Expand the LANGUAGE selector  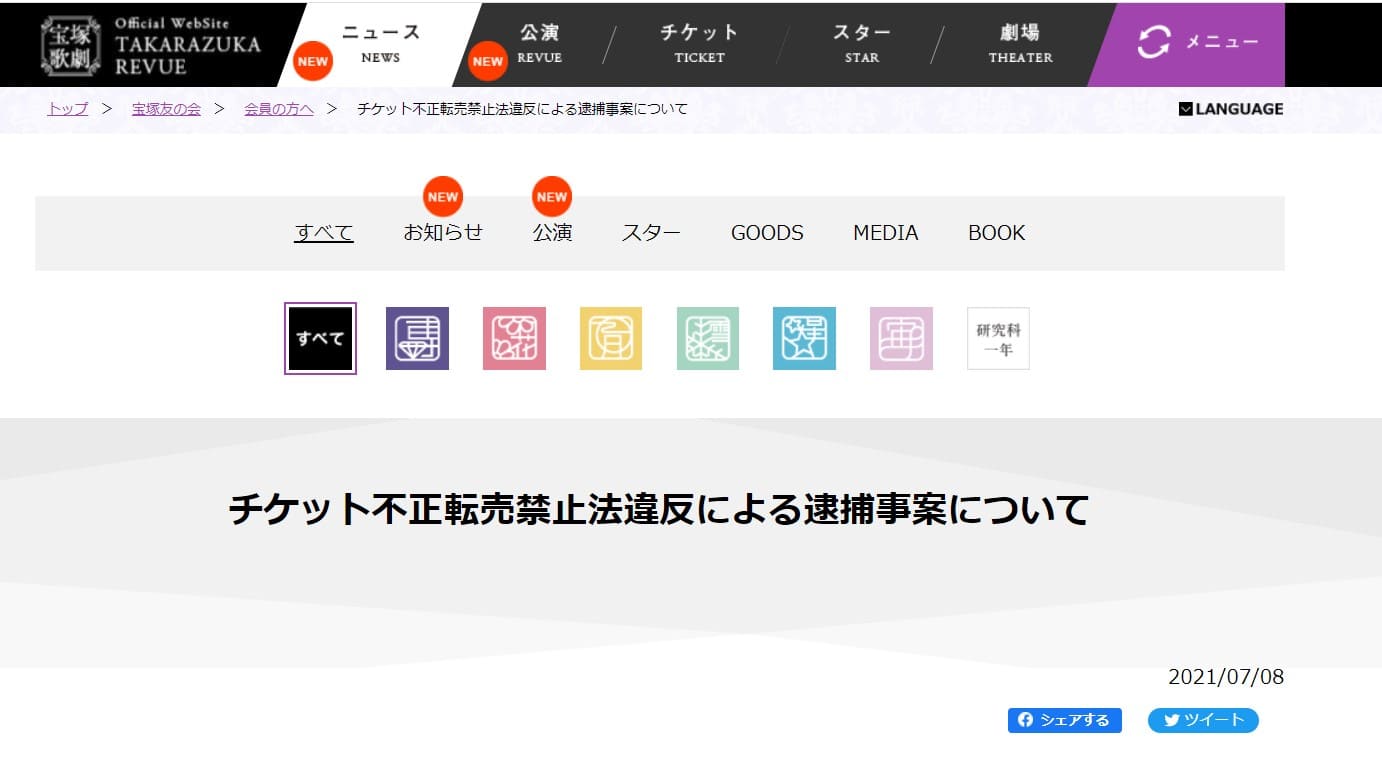coord(1231,109)
